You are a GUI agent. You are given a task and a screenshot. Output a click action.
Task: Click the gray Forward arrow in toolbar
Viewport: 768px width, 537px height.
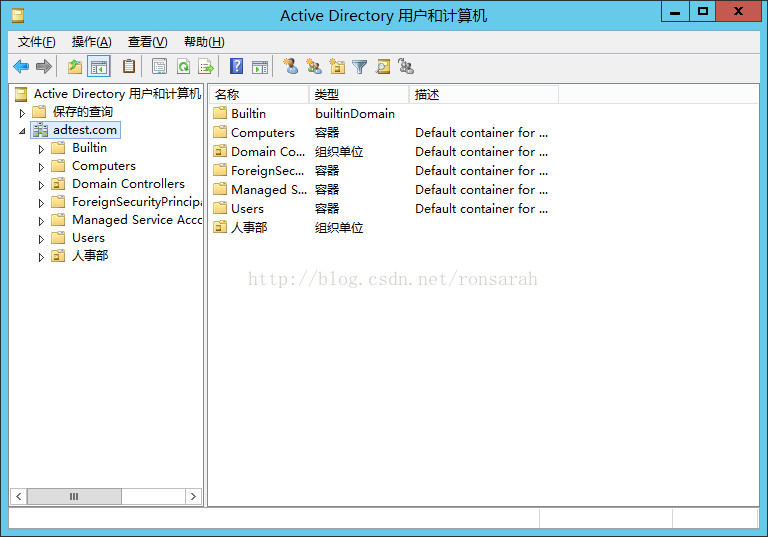(x=44, y=66)
